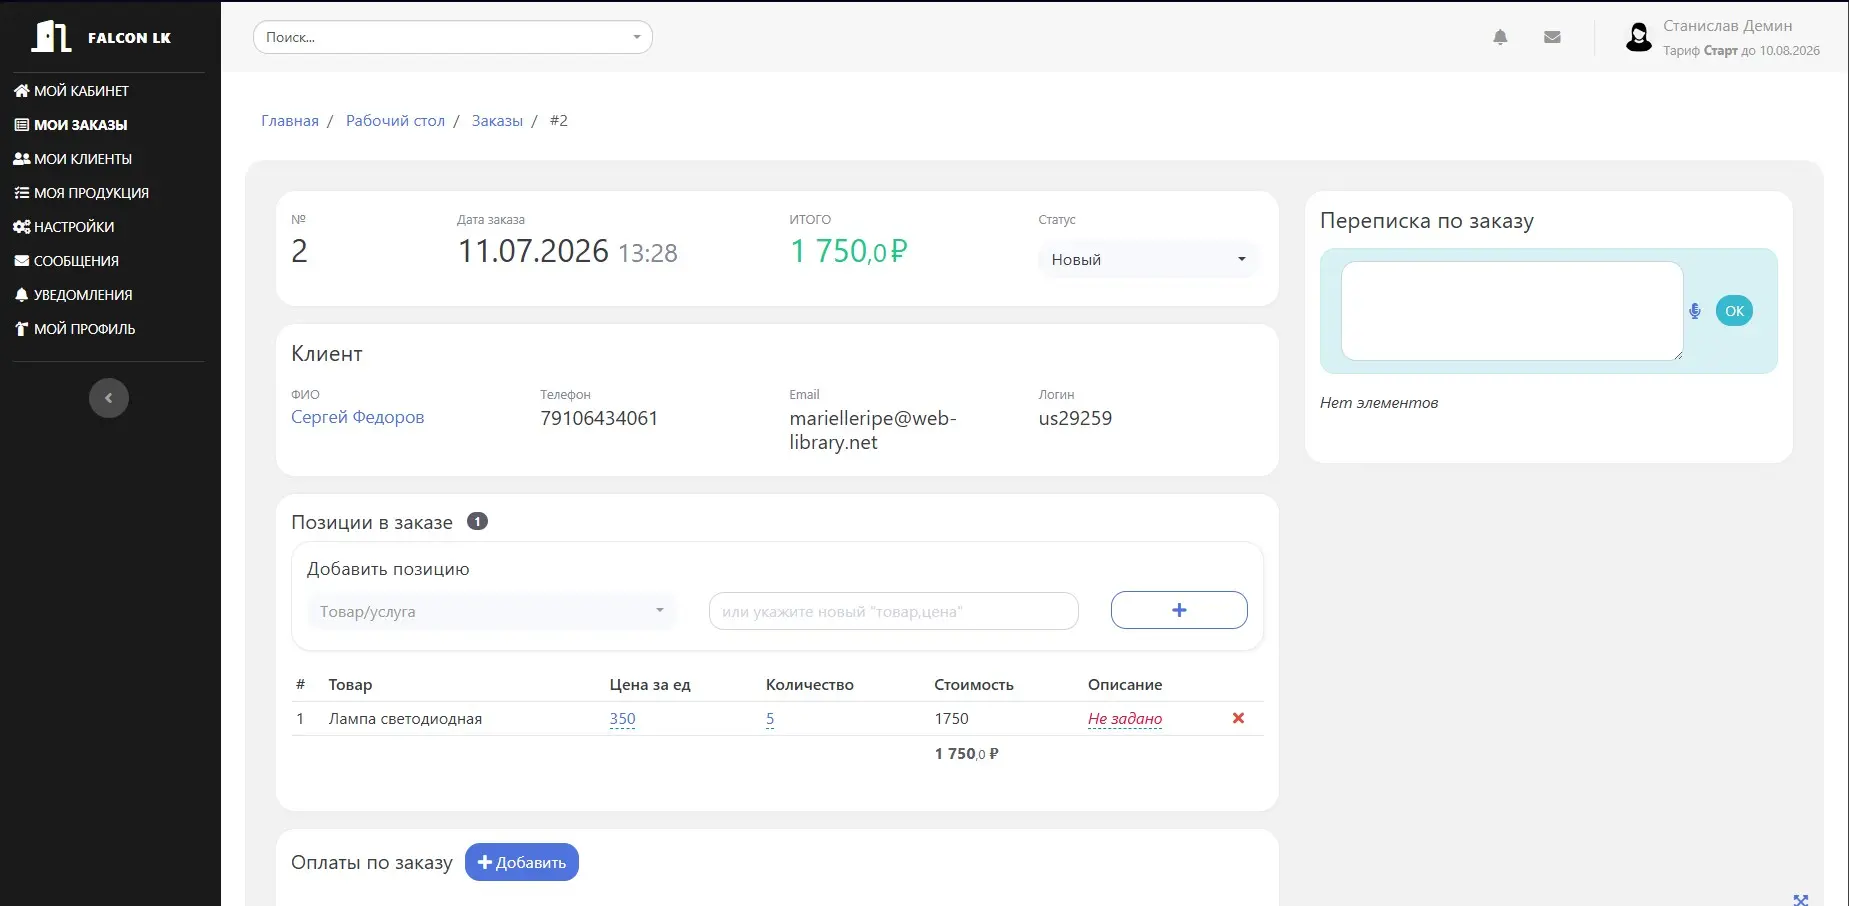Click the login us29259
Image resolution: width=1849 pixels, height=906 pixels.
pyautogui.click(x=1075, y=418)
